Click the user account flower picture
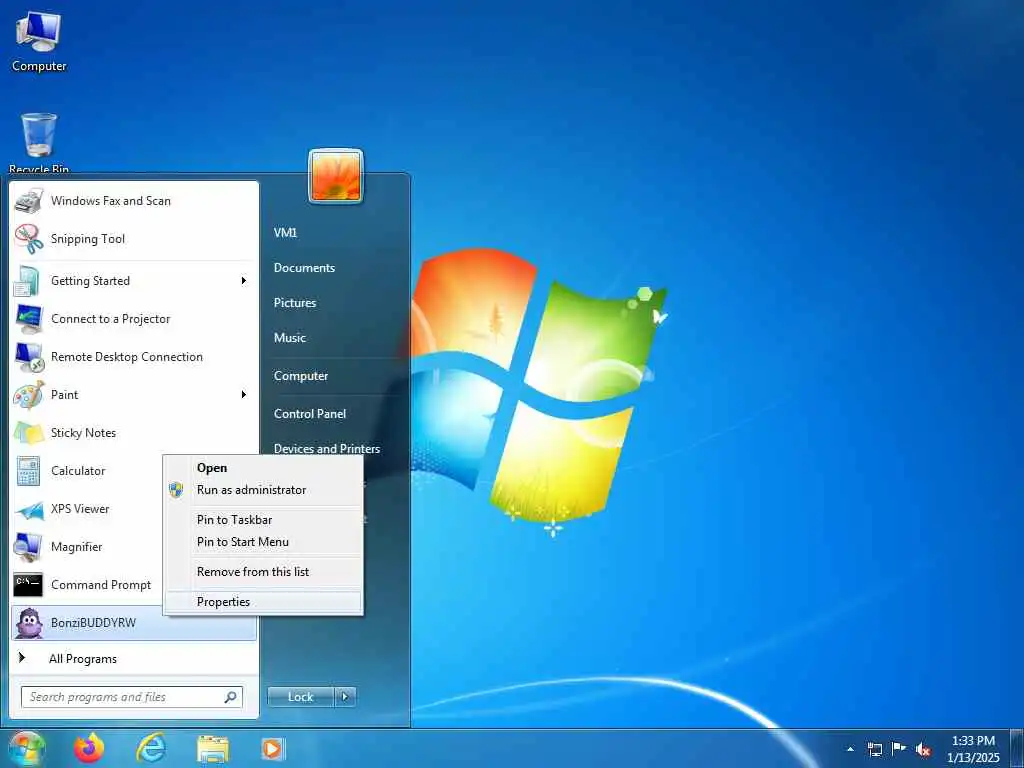Viewport: 1024px width, 768px height. click(x=336, y=176)
